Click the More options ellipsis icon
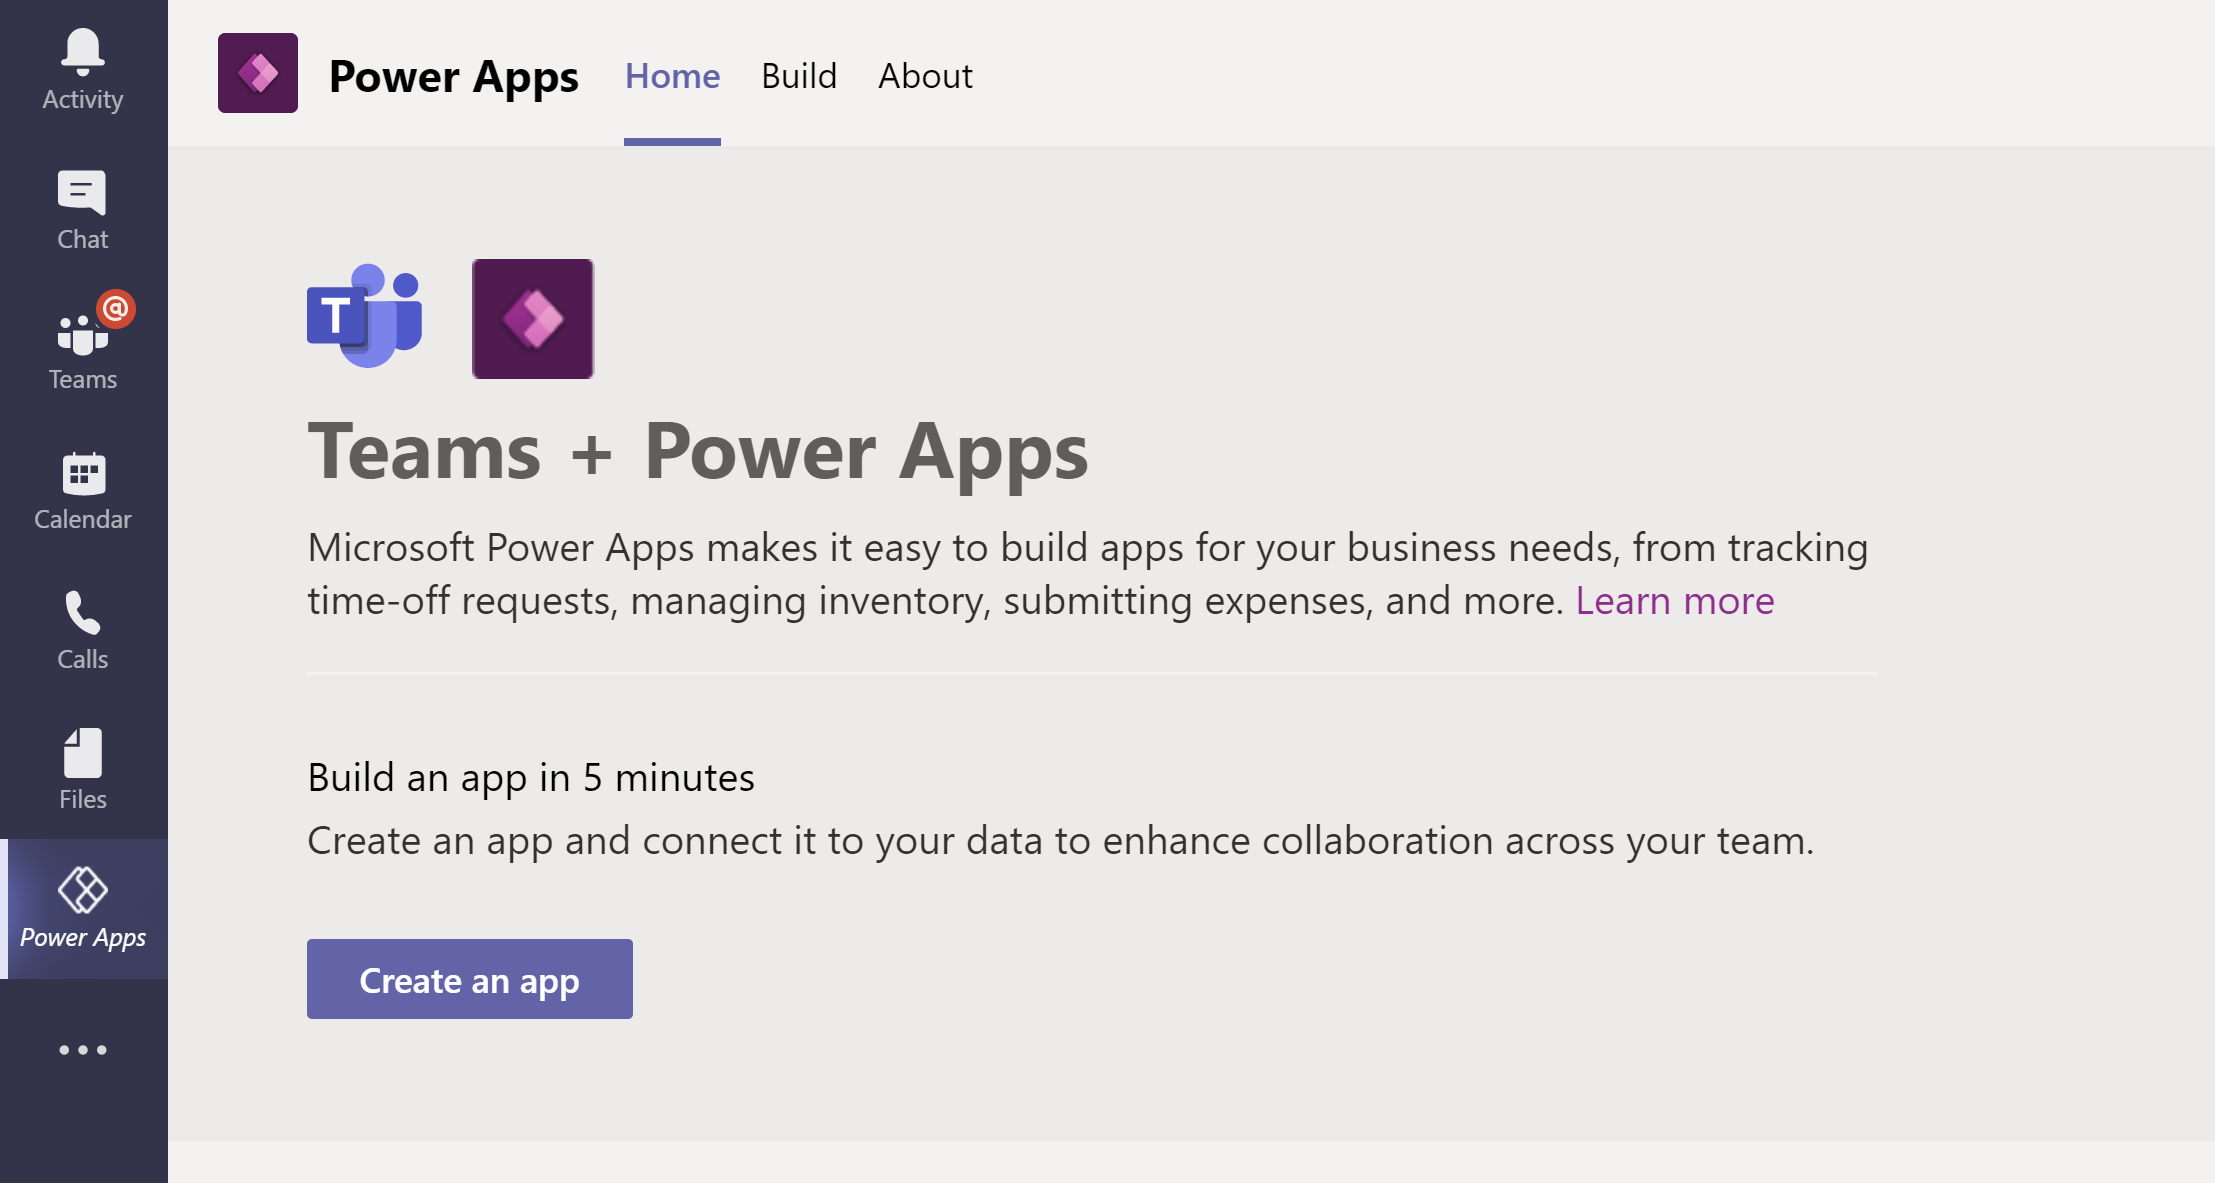The image size is (2215, 1183). (82, 1050)
